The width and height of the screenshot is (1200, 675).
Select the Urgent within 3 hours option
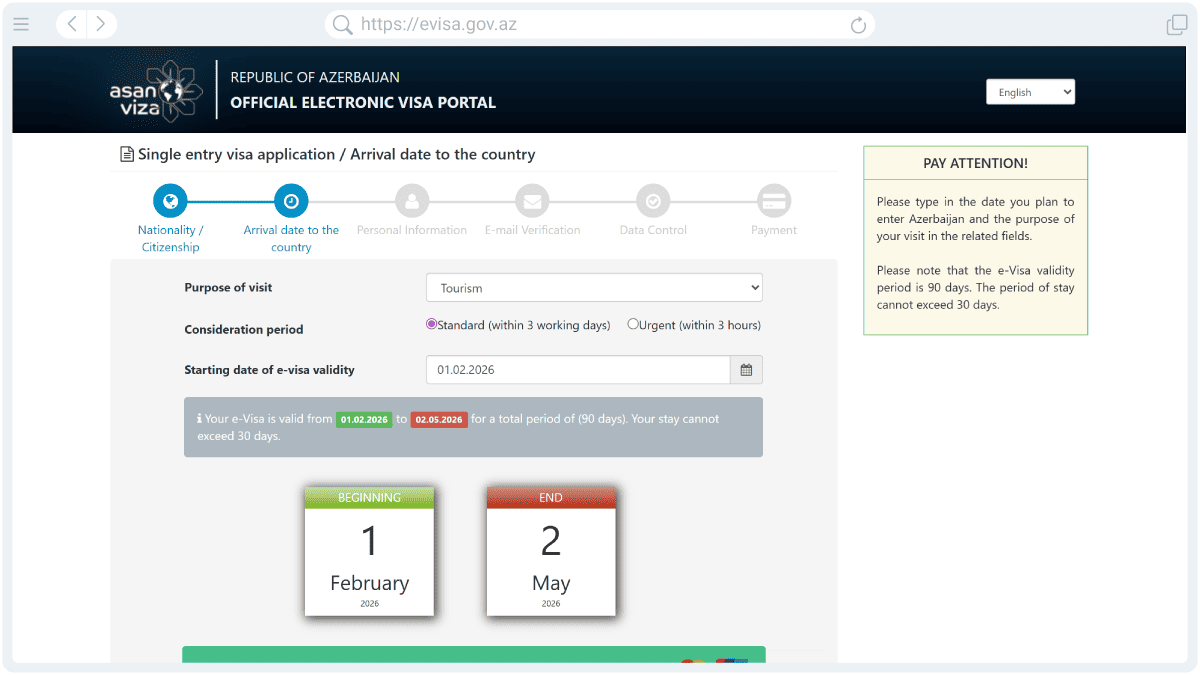tap(633, 324)
